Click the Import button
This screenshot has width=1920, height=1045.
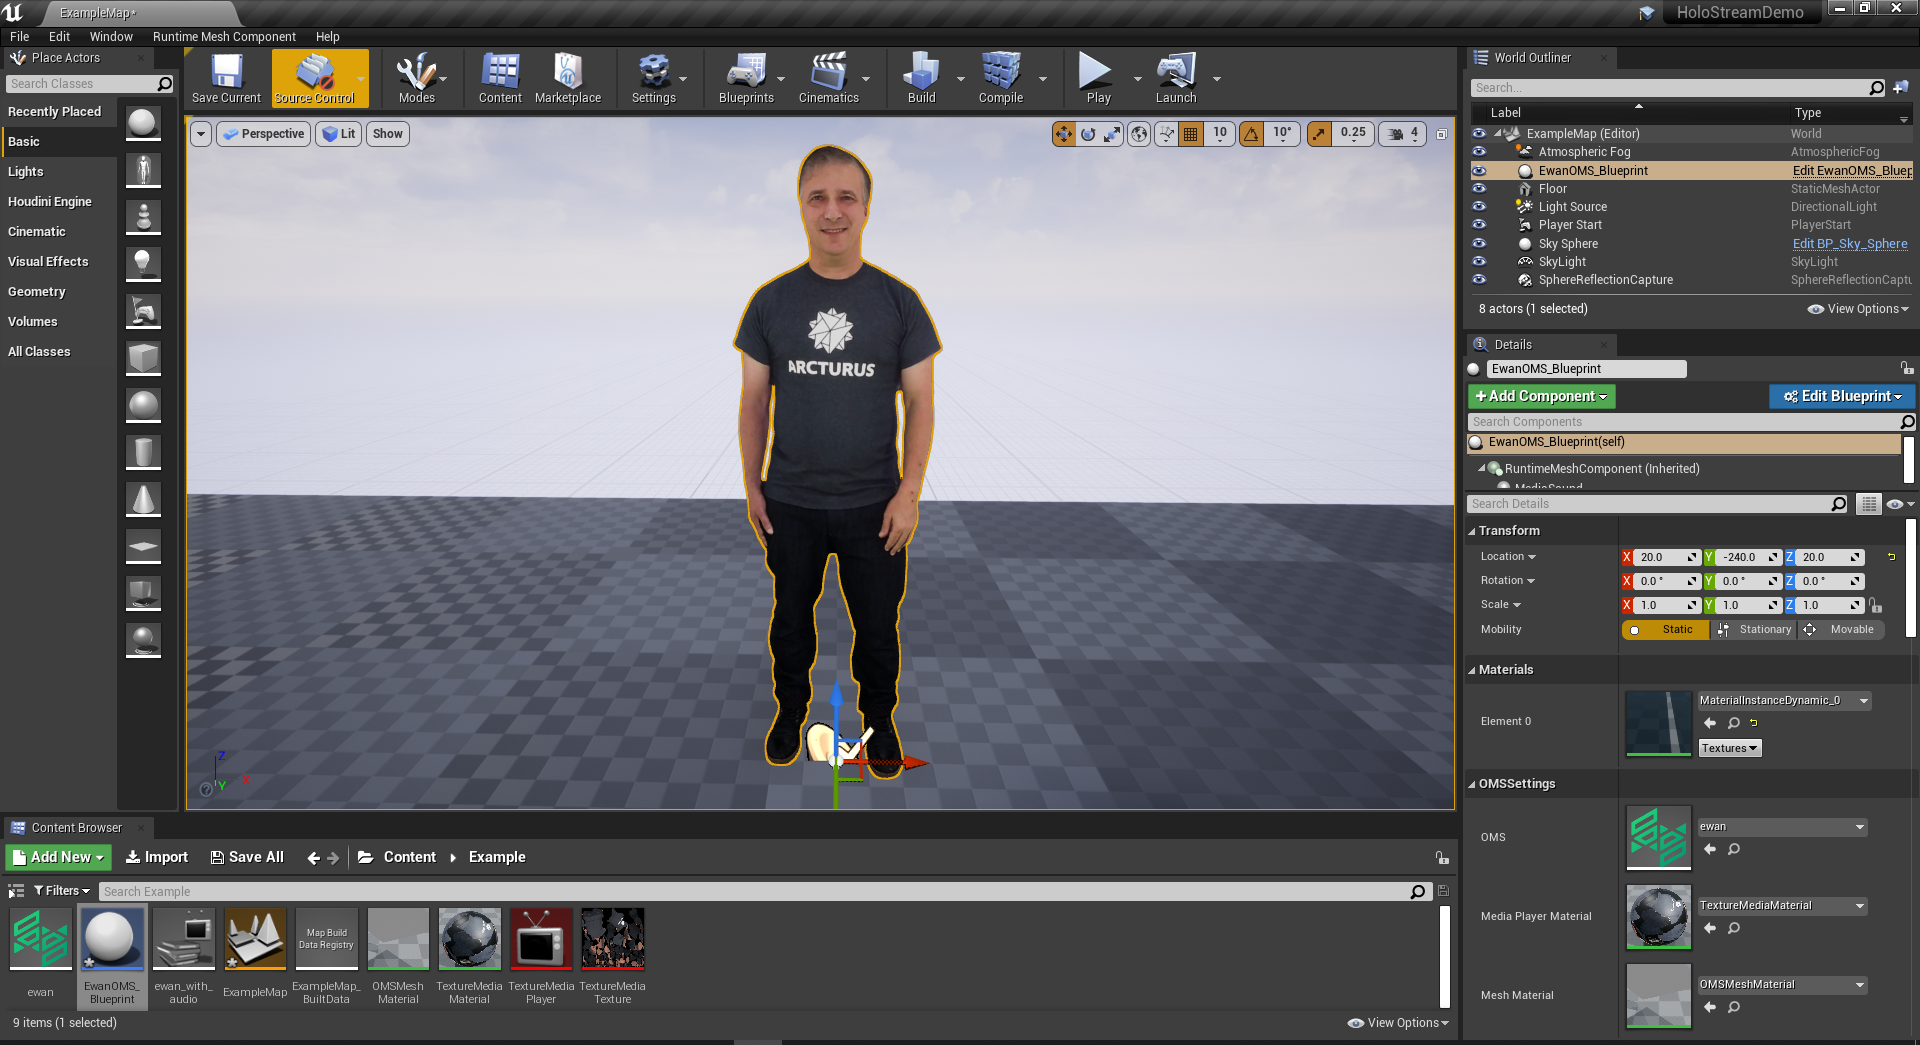click(156, 858)
